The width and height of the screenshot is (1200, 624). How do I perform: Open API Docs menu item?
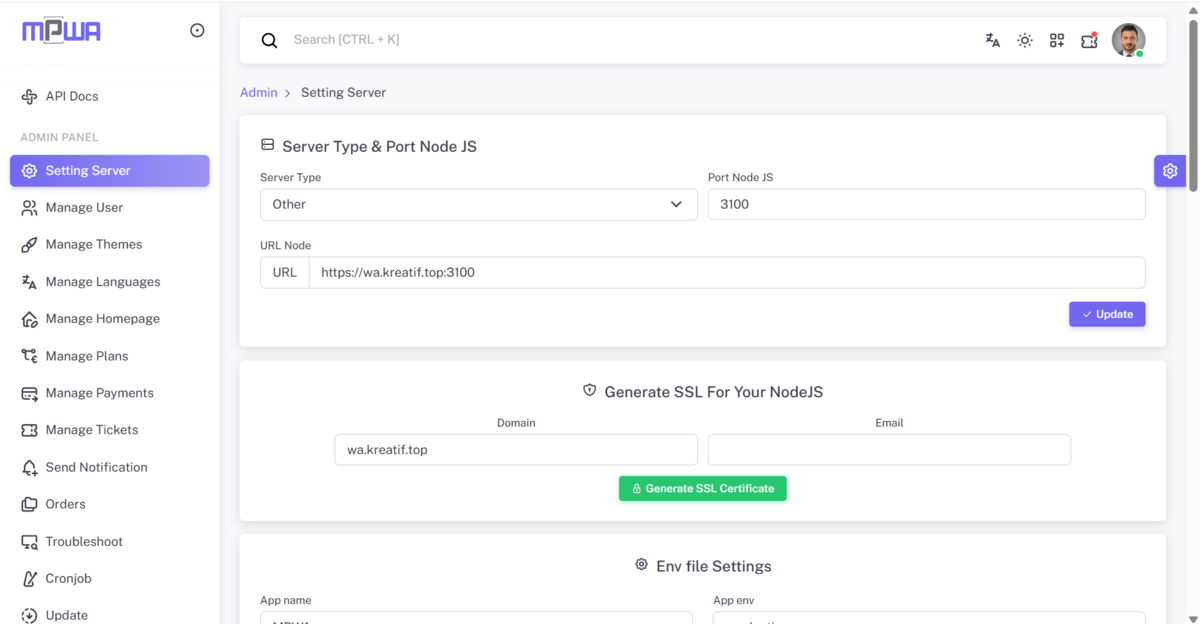pos(110,97)
